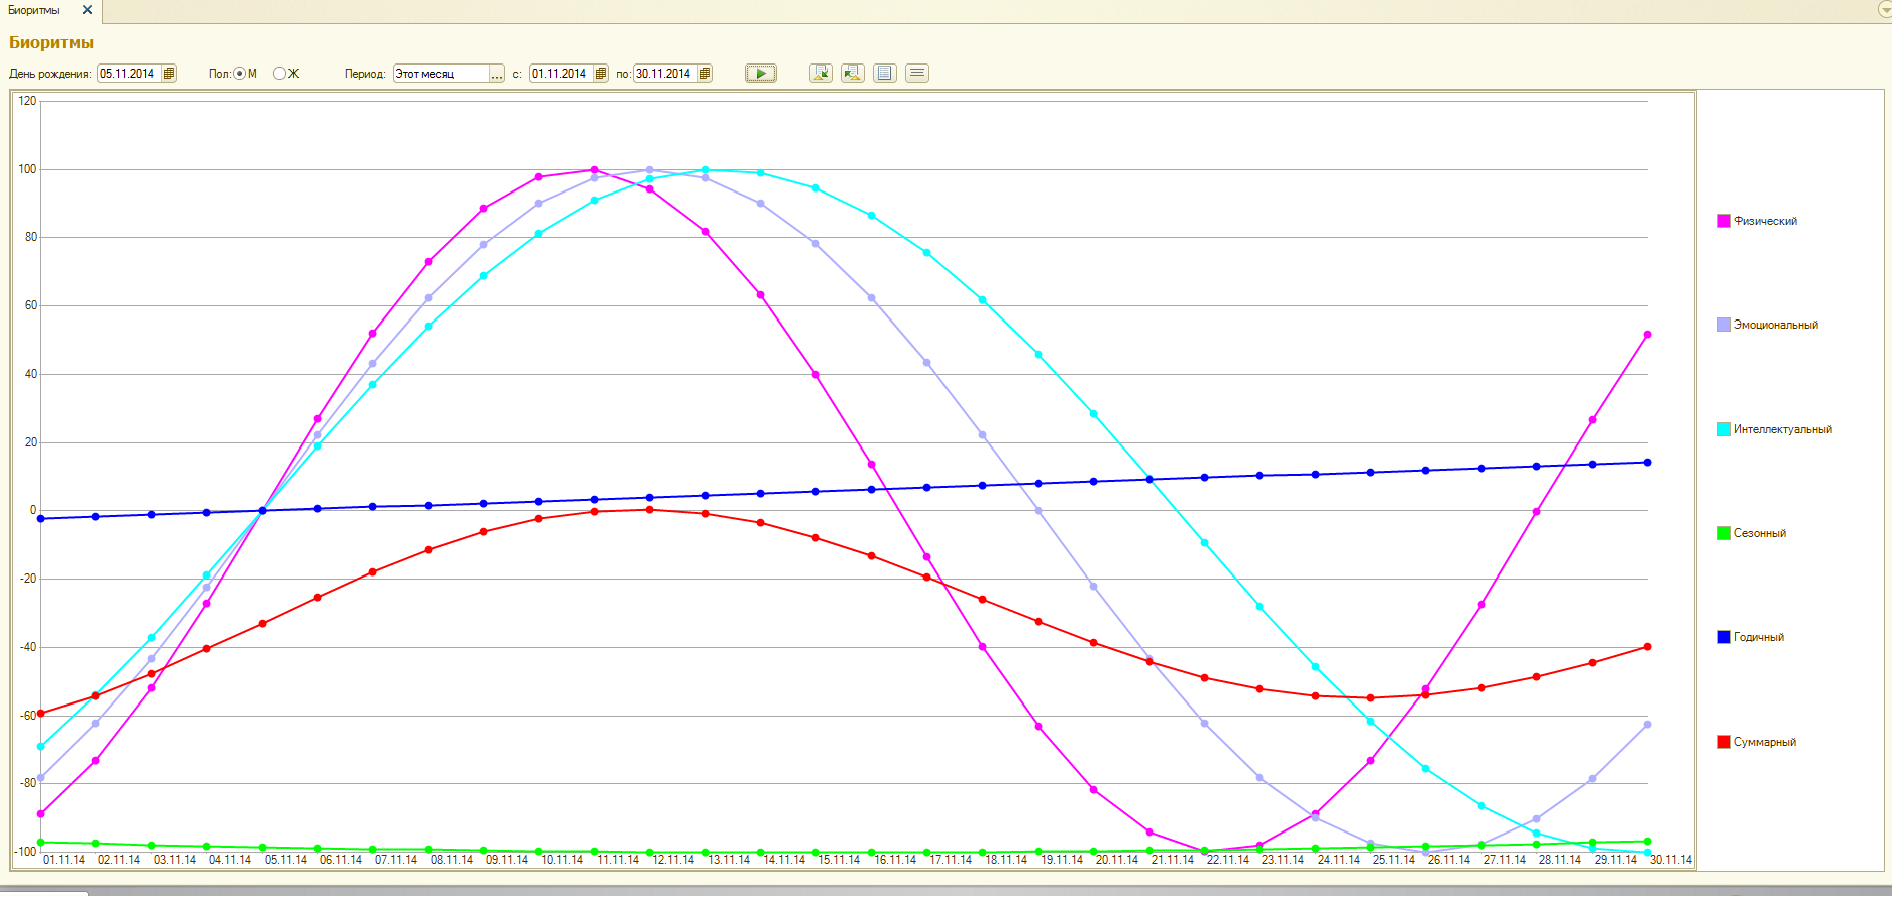Click the green Сезонный legend swatch
The height and width of the screenshot is (898, 1898).
(x=1724, y=533)
